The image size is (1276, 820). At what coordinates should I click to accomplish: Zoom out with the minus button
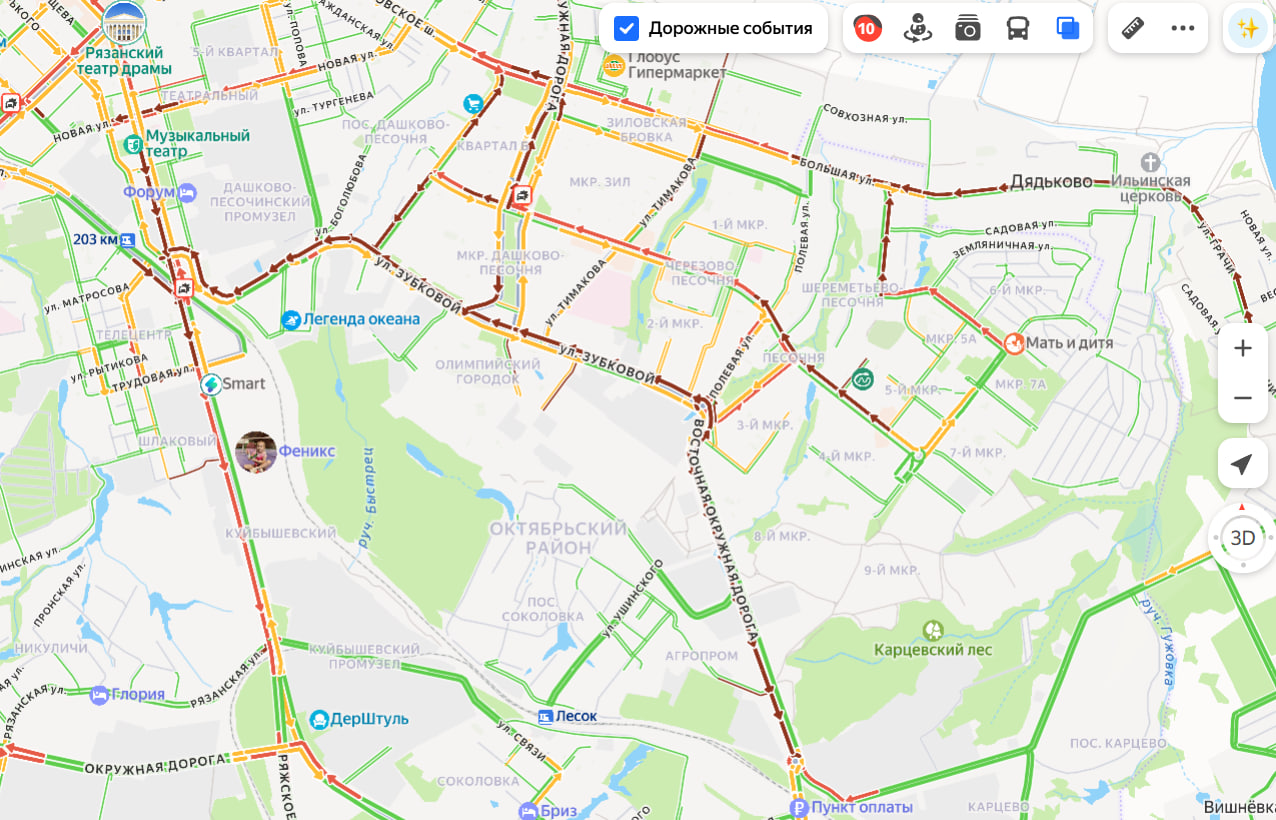pyautogui.click(x=1243, y=398)
